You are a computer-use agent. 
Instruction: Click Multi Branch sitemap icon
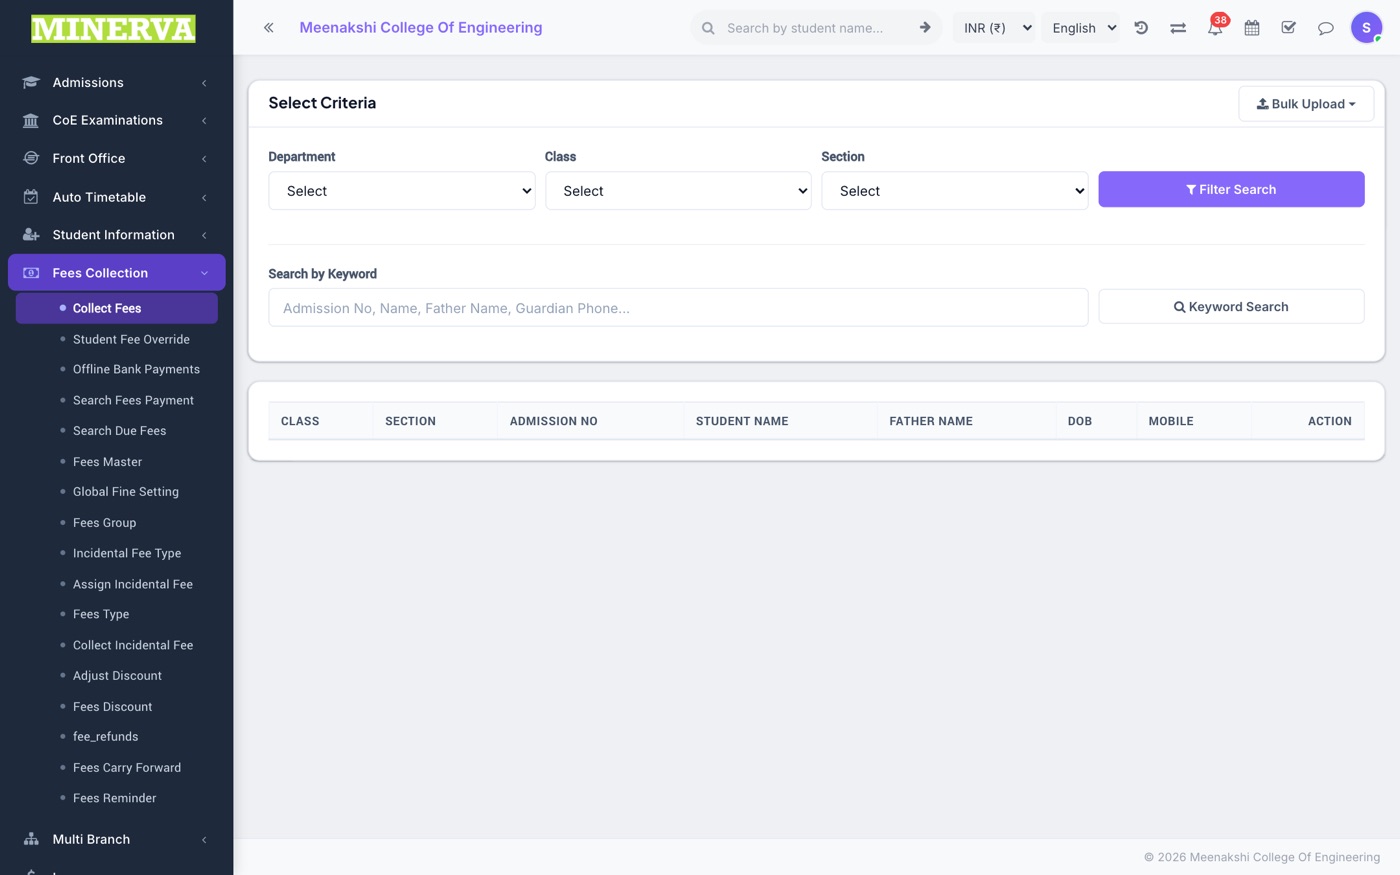[31, 839]
